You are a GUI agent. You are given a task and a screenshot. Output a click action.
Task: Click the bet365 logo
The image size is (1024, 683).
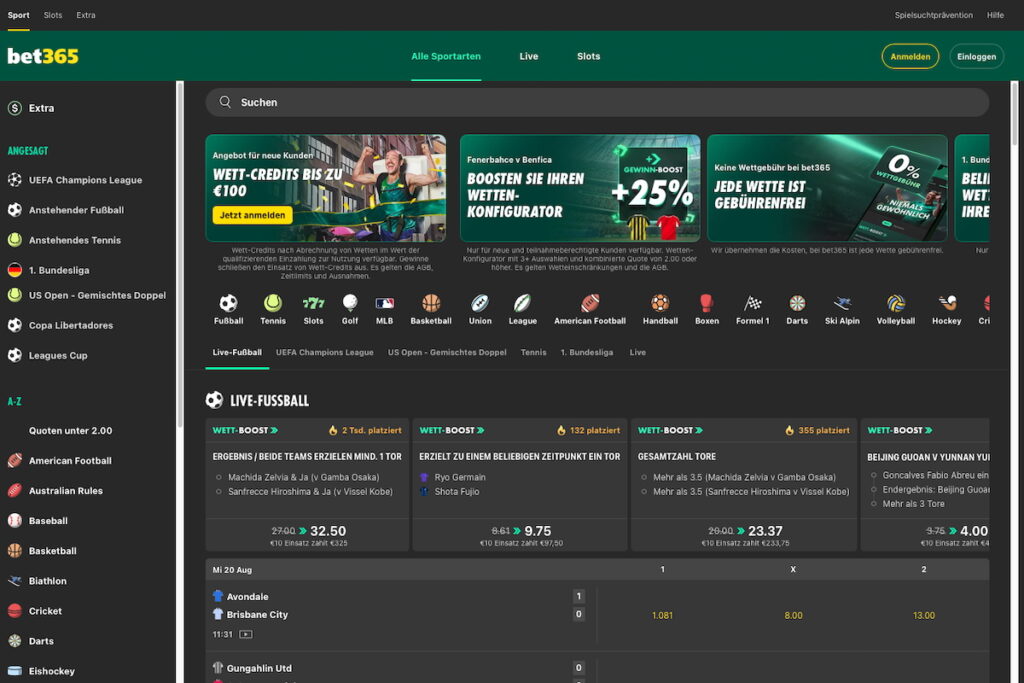(43, 56)
